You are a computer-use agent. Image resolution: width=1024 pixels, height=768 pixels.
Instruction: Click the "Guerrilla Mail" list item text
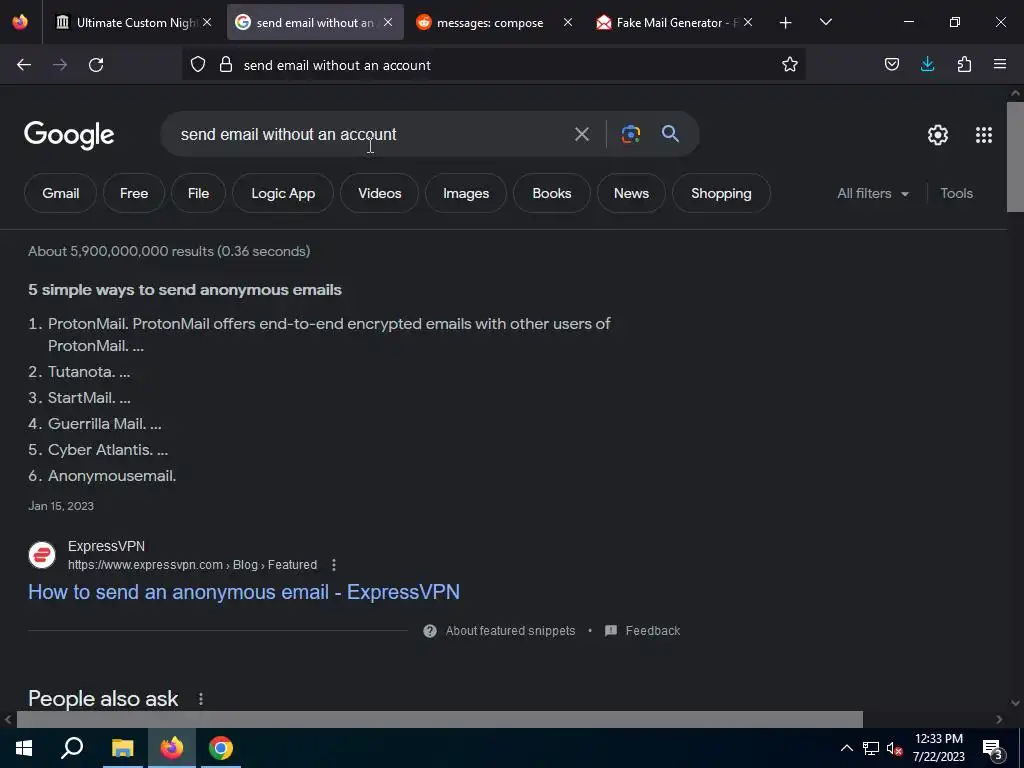(x=97, y=424)
